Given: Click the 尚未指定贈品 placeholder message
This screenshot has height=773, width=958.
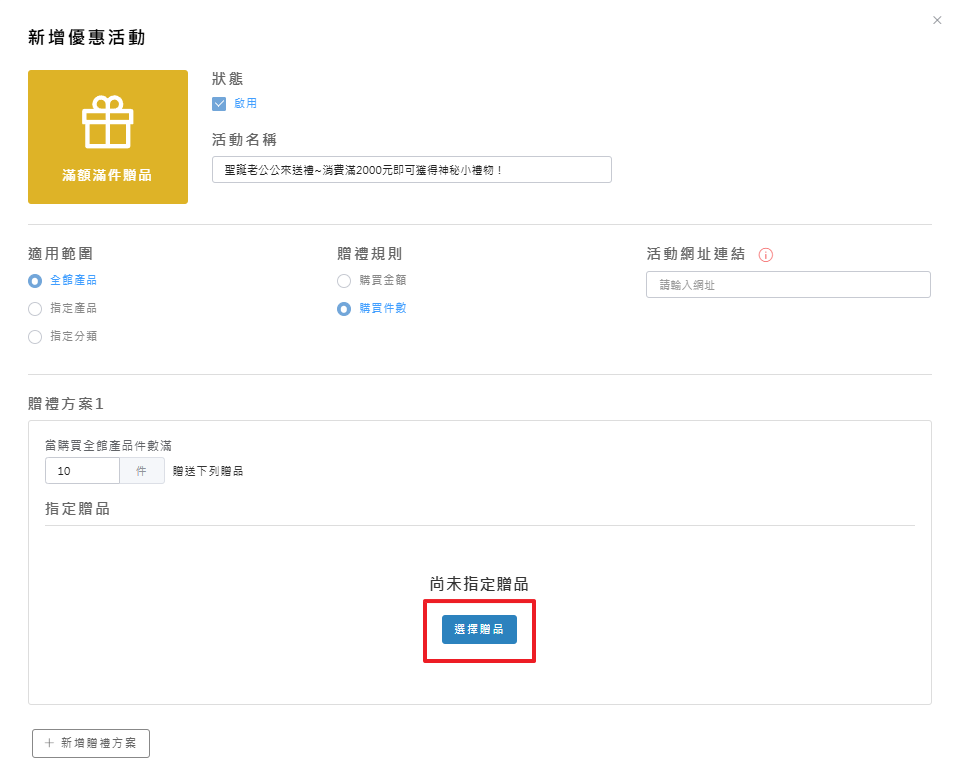Looking at the screenshot, I should [479, 584].
